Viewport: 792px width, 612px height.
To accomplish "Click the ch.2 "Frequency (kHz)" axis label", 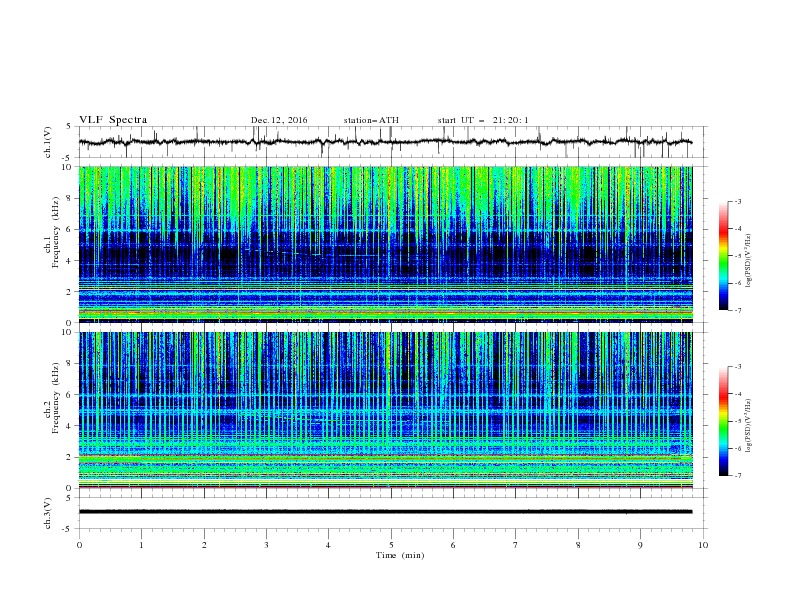I will [x=56, y=398].
